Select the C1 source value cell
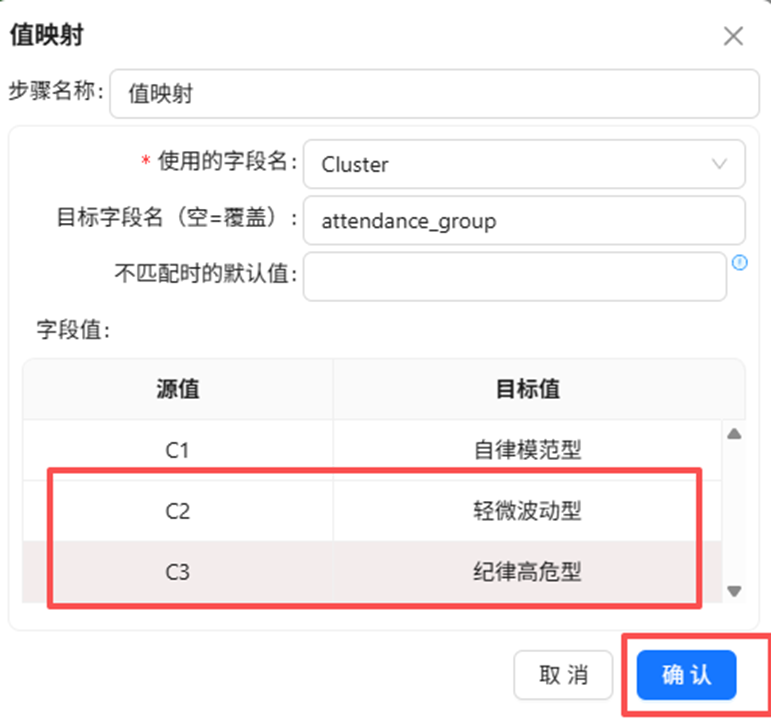This screenshot has width=771, height=725. 178,450
